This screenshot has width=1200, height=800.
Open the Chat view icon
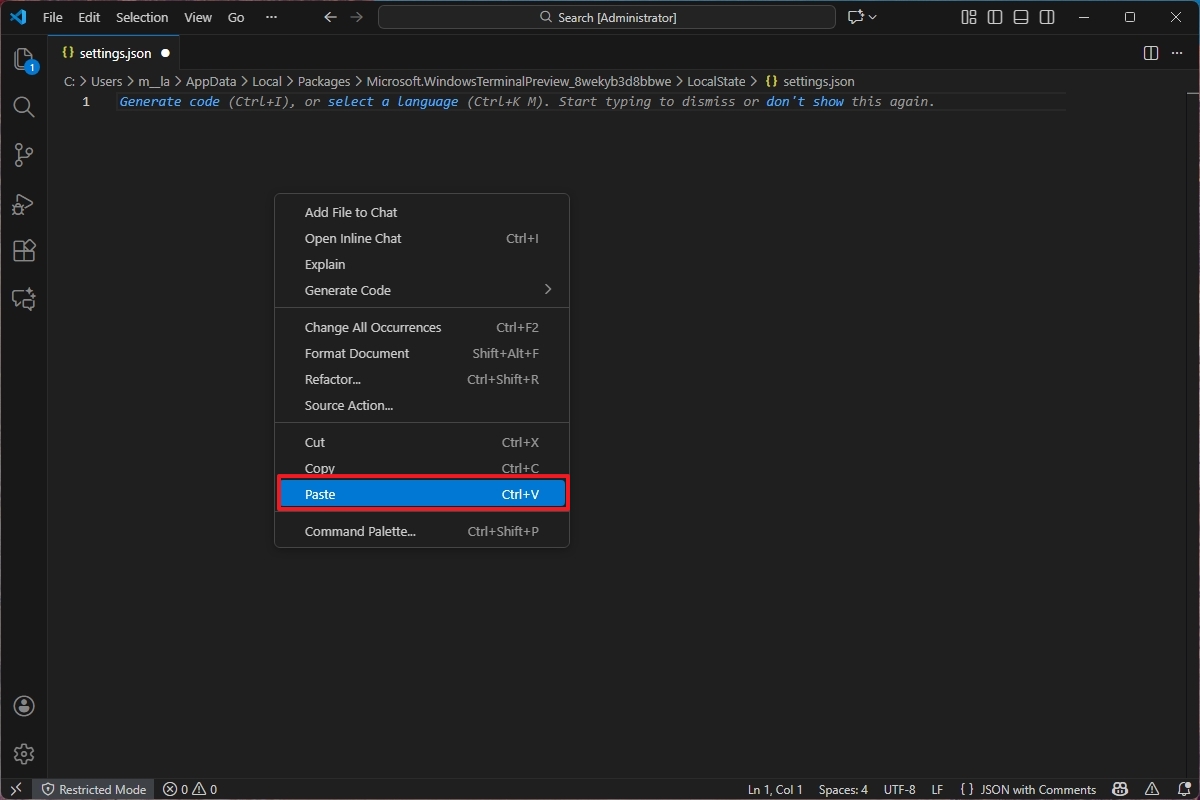point(24,299)
